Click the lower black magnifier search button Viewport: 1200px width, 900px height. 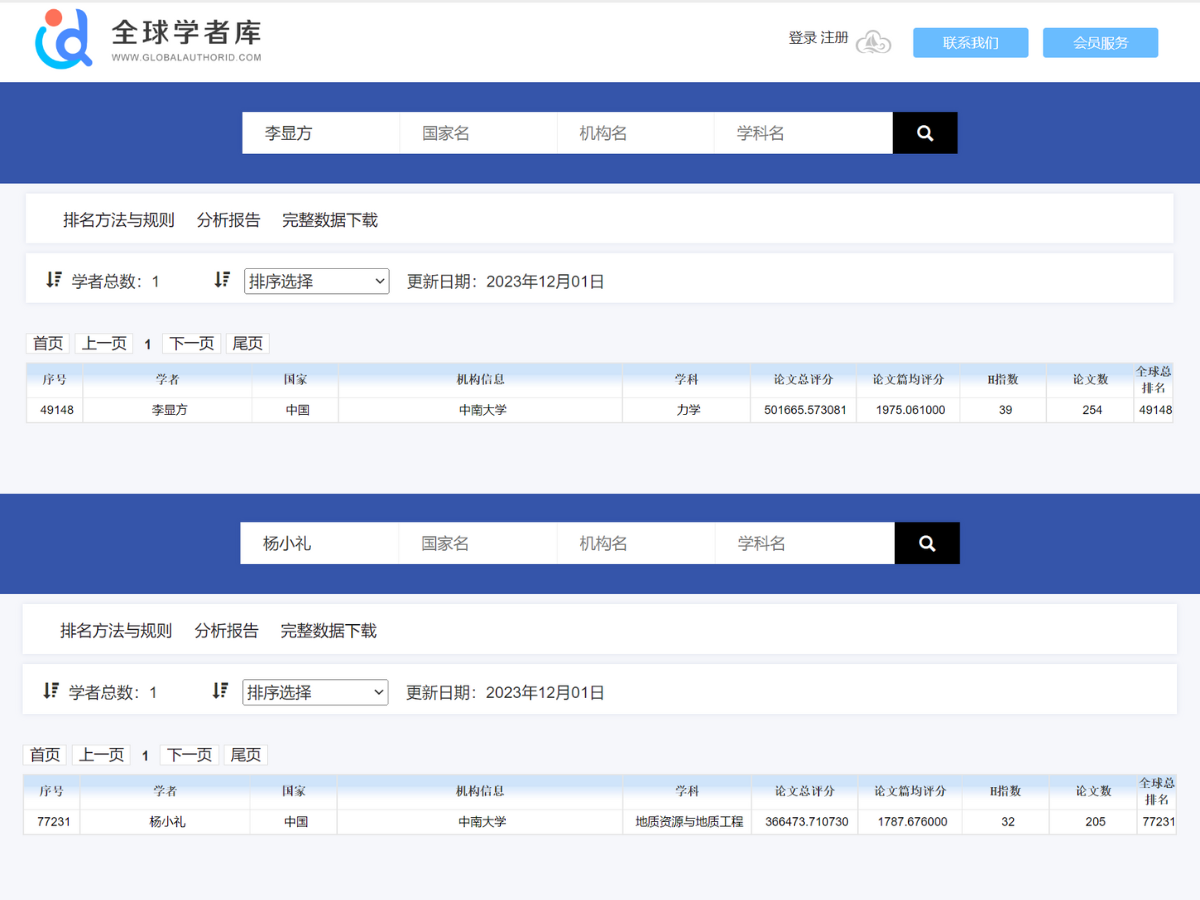(x=927, y=544)
